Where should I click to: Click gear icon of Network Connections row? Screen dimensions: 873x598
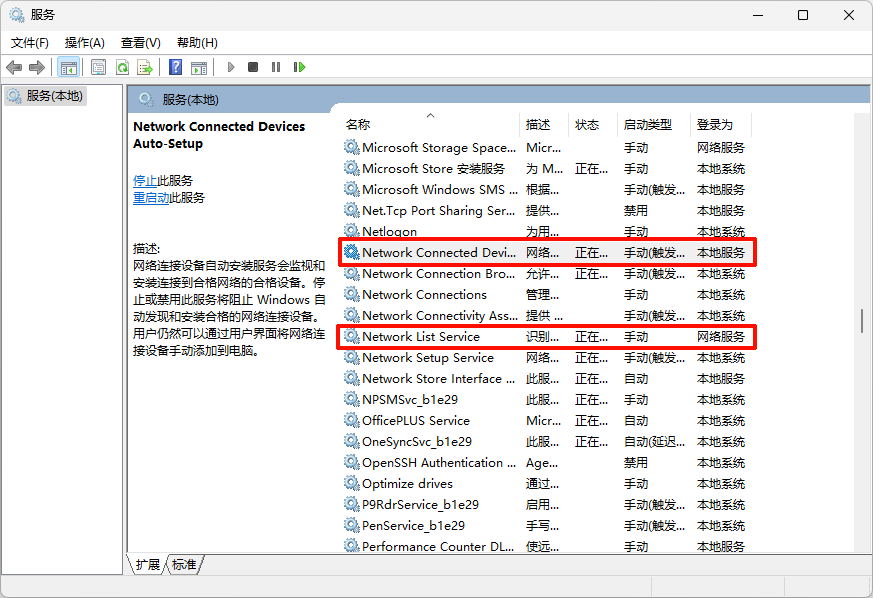pyautogui.click(x=351, y=294)
